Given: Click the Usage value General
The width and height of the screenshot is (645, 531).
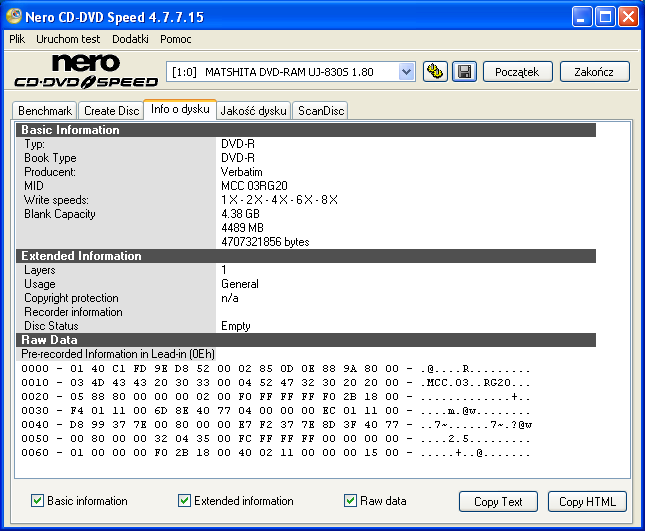Looking at the screenshot, I should 240,284.
